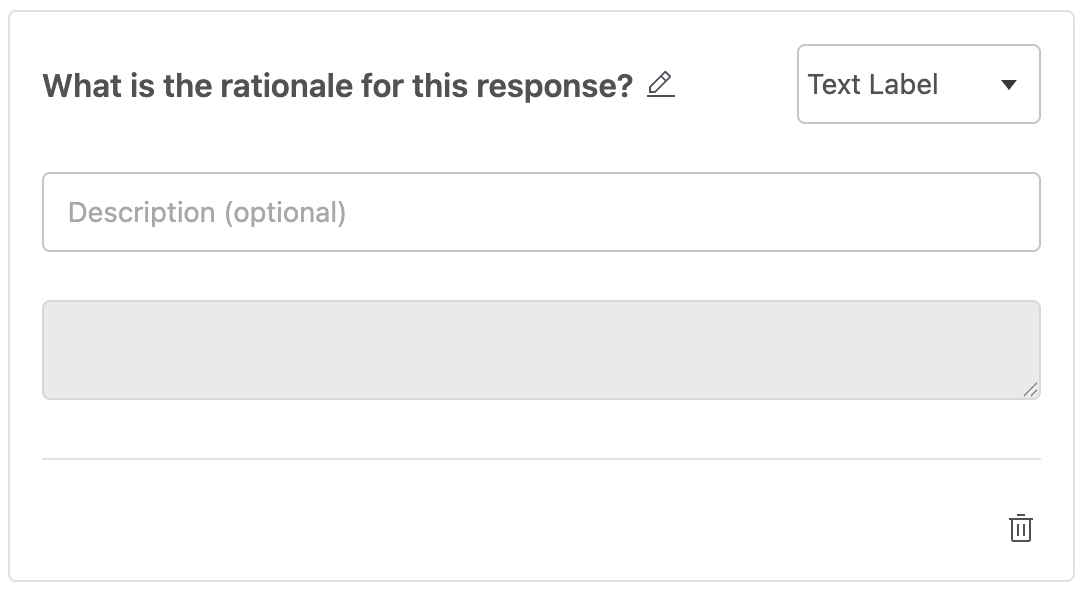Click the divider line above the trash icon

click(x=540, y=458)
